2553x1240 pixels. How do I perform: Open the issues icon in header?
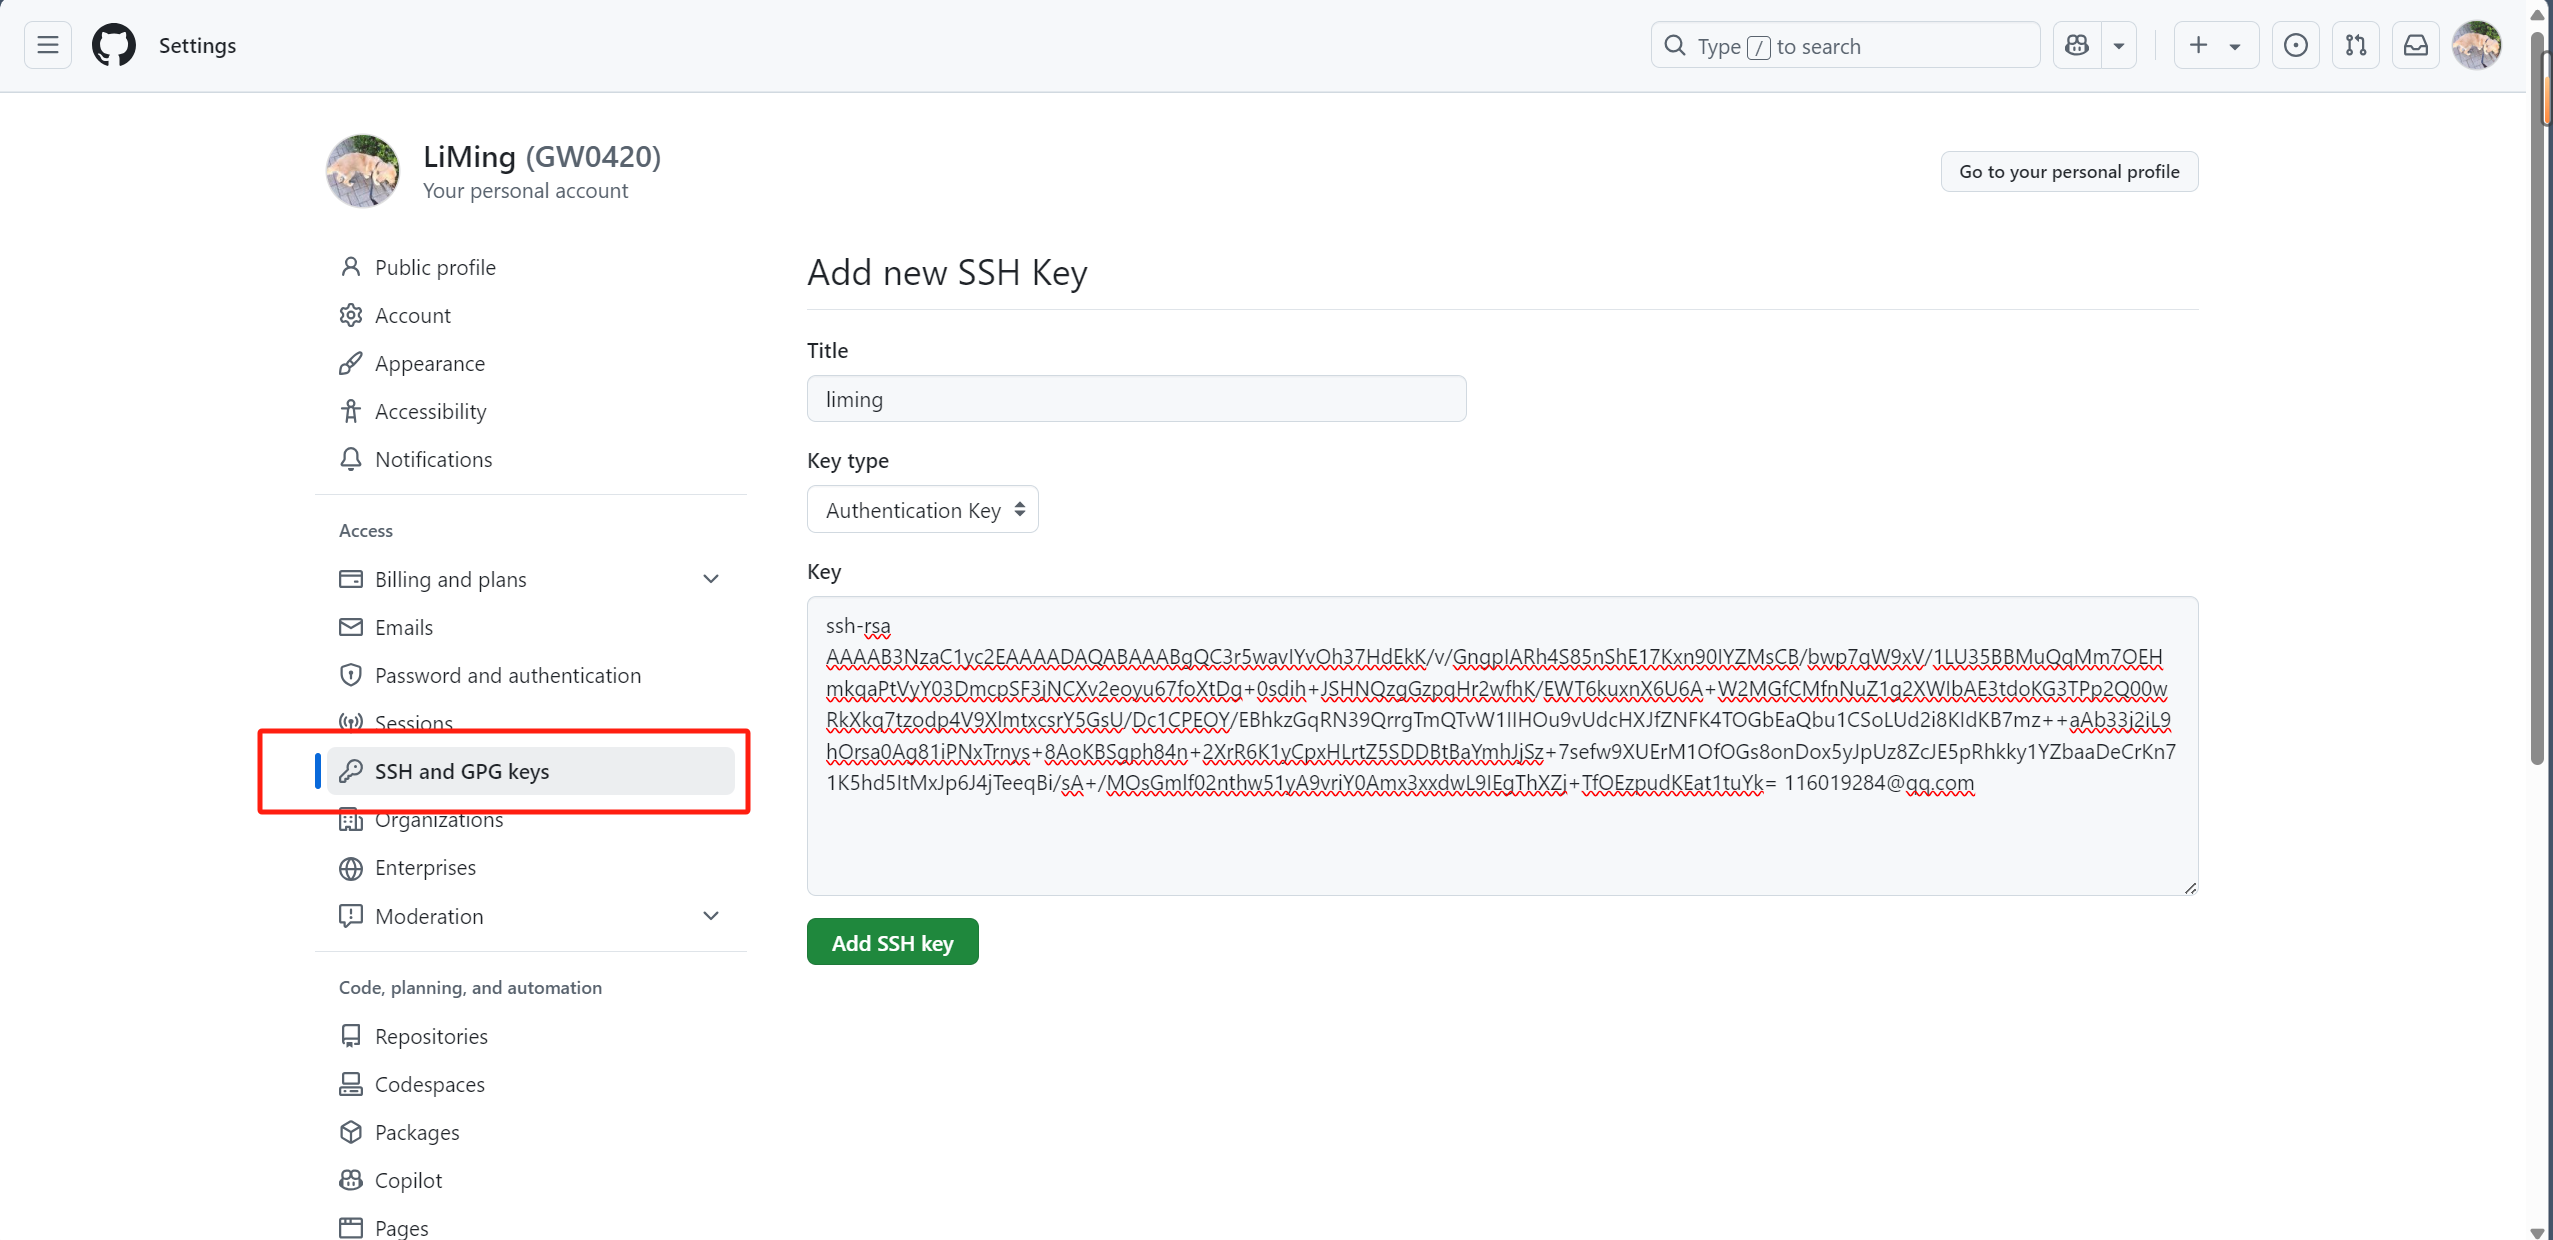point(2295,46)
